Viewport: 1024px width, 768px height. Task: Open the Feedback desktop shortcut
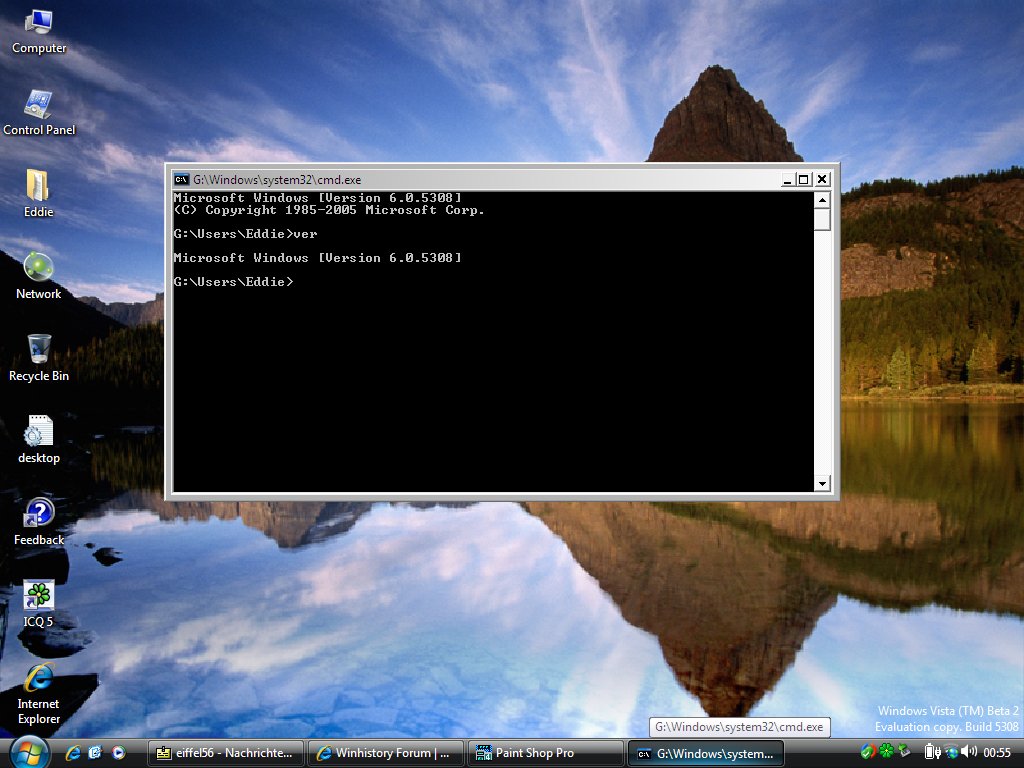click(38, 513)
